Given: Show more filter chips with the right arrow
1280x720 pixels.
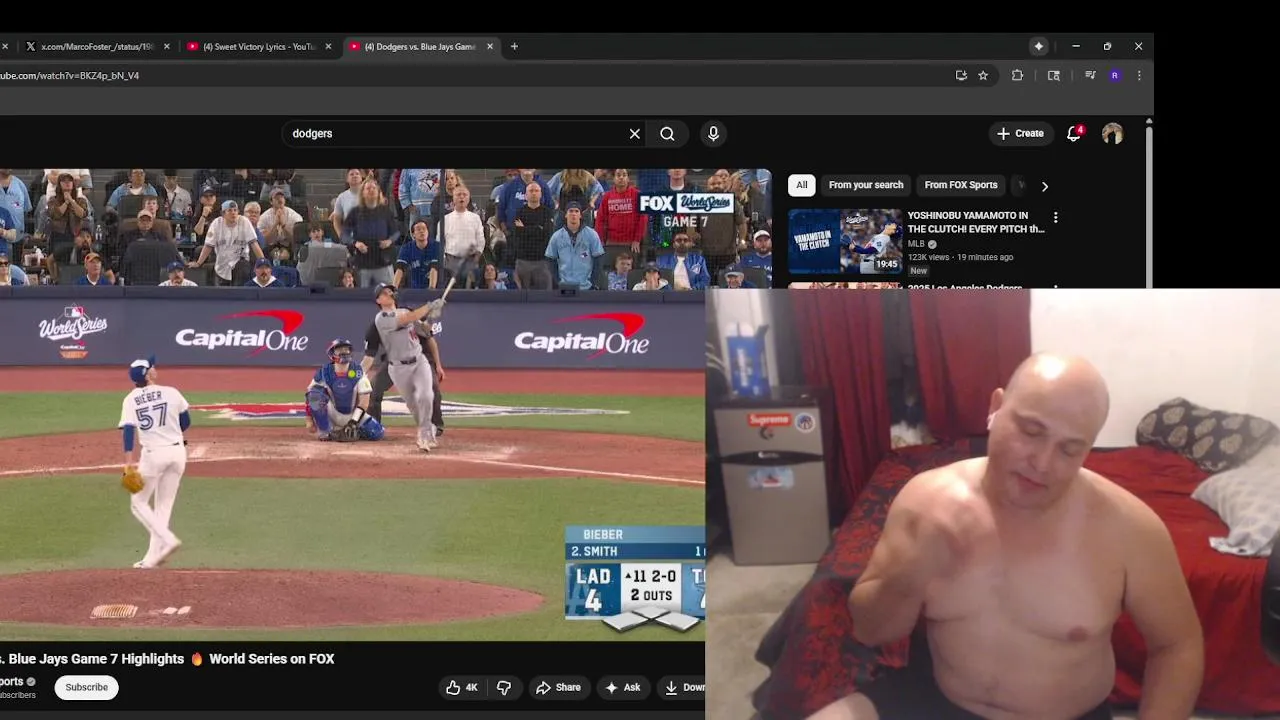Looking at the screenshot, I should [x=1044, y=186].
